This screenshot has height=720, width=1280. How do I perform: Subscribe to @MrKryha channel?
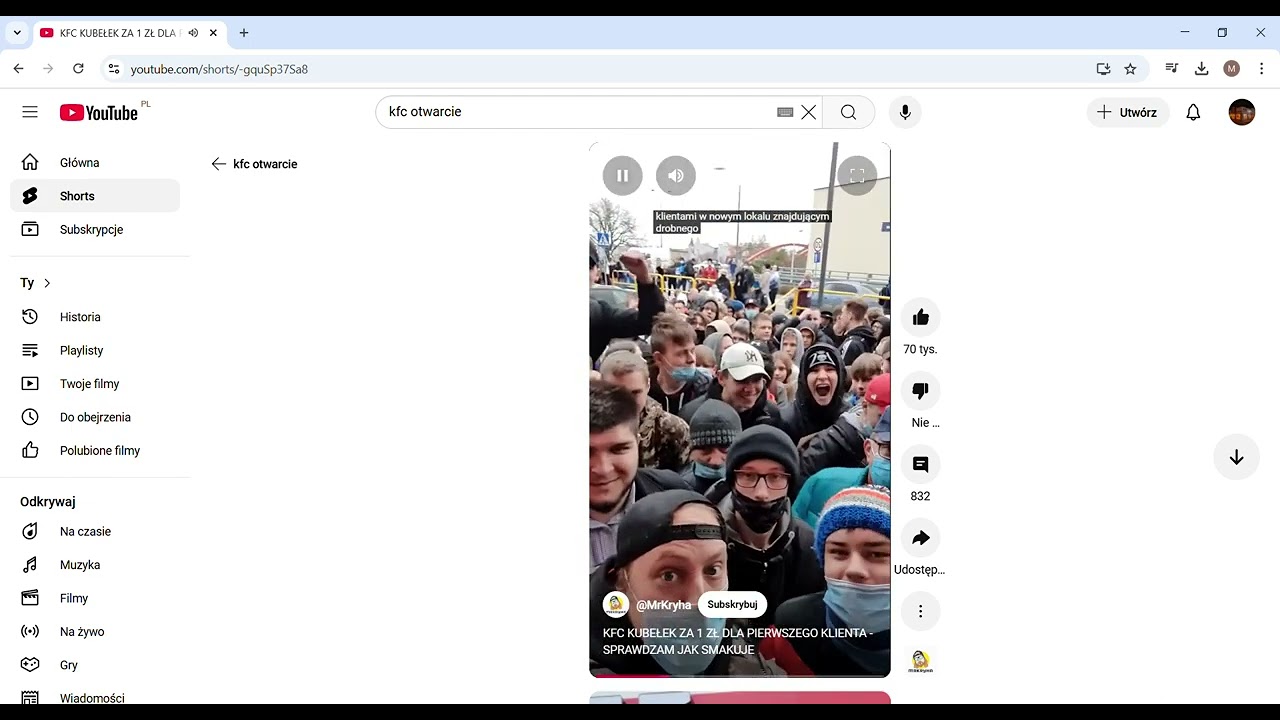tap(732, 604)
